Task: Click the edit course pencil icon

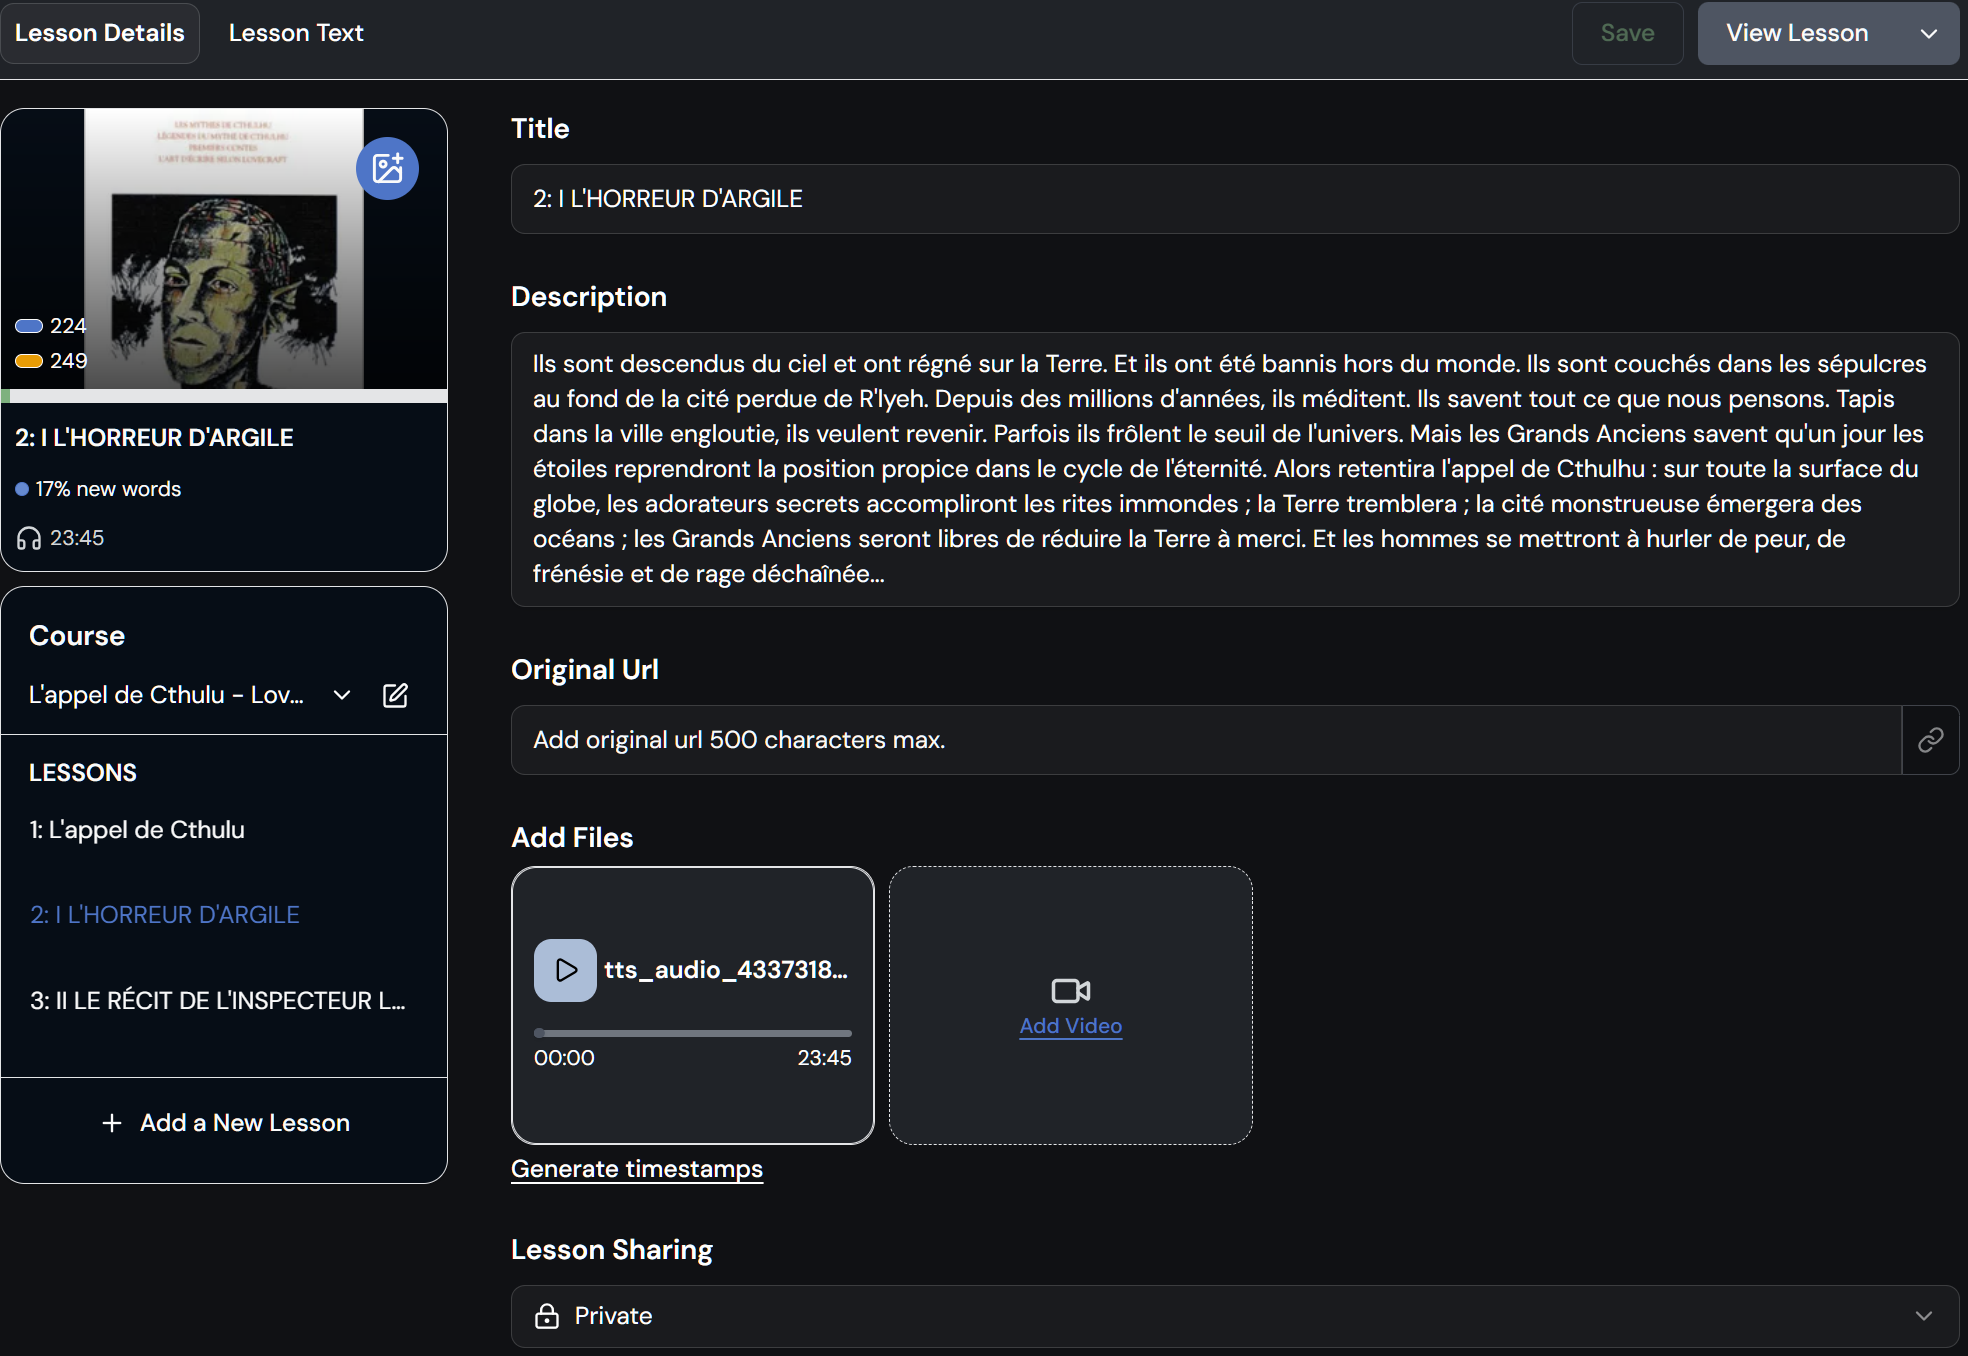Action: (x=395, y=695)
